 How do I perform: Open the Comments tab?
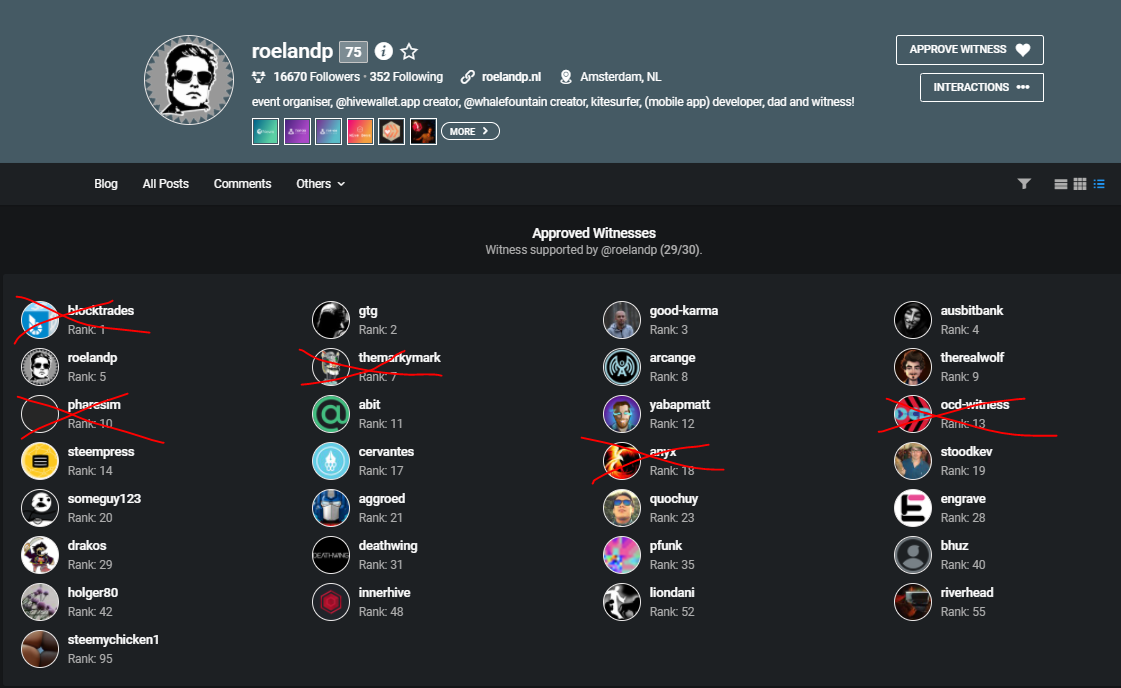pyautogui.click(x=242, y=184)
